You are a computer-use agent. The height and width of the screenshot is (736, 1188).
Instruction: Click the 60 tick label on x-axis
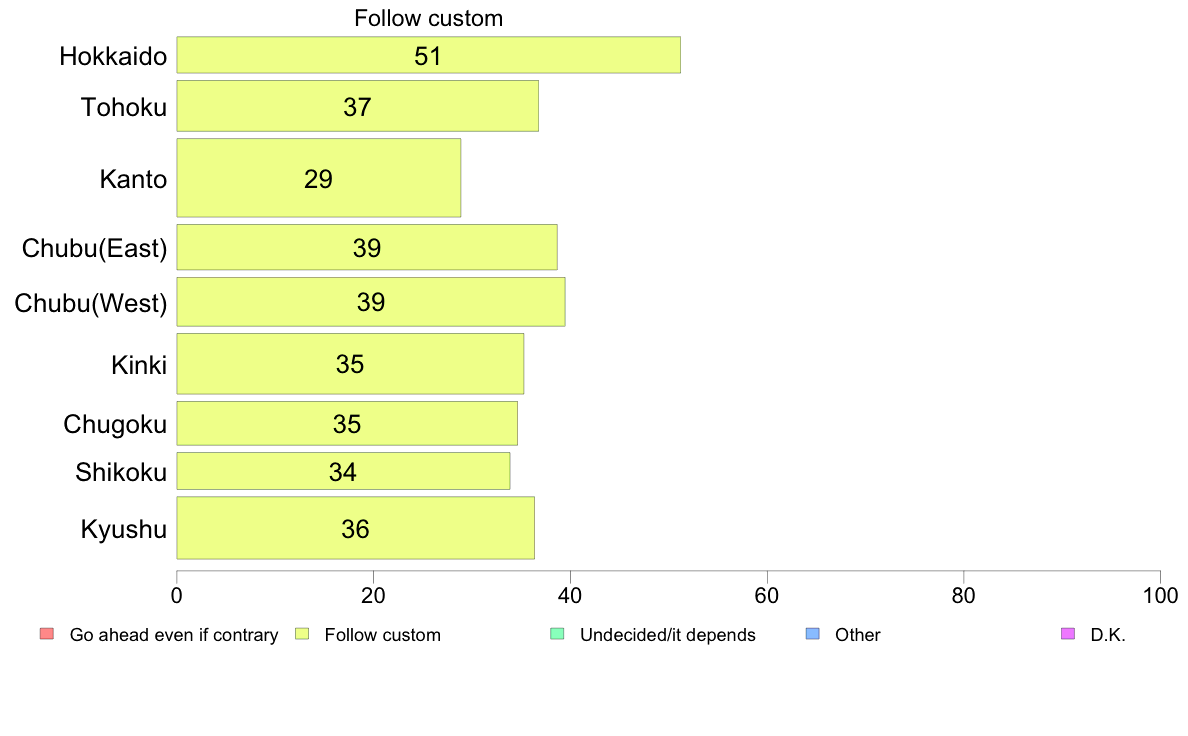pyautogui.click(x=767, y=596)
